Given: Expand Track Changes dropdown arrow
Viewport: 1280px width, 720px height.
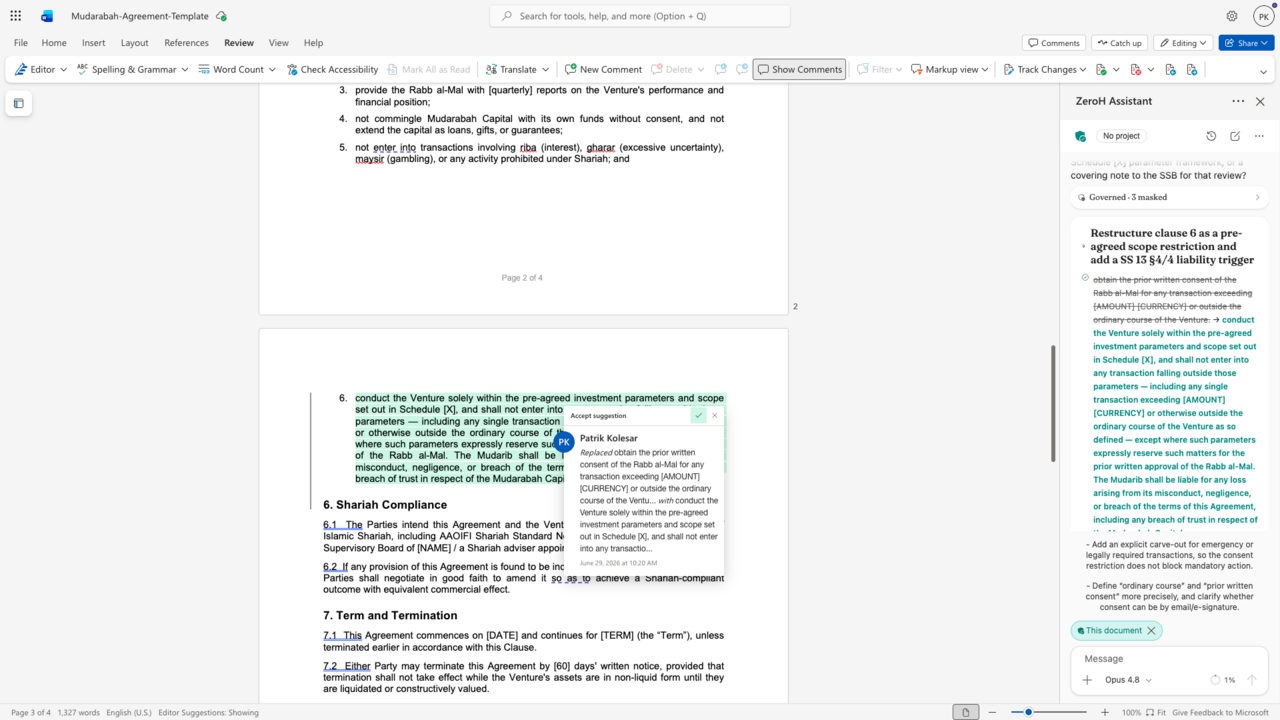Looking at the screenshot, I should pos(1085,69).
